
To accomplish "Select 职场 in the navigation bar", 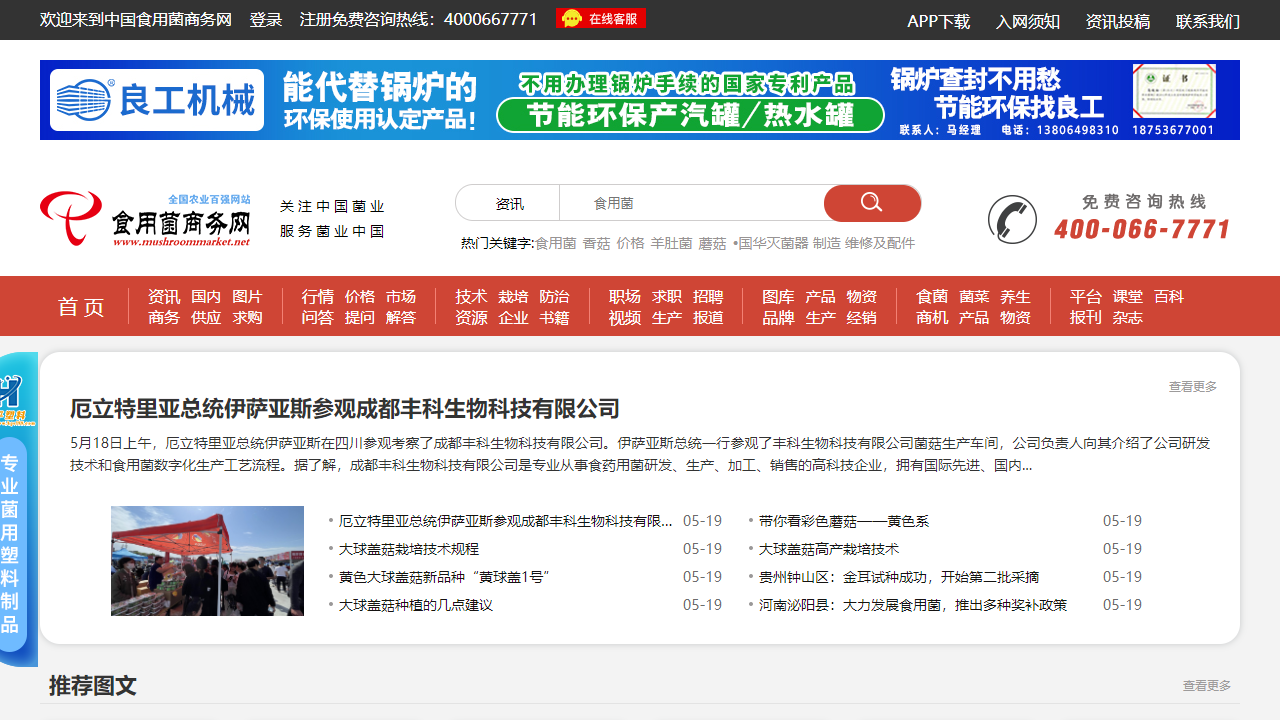I will [625, 297].
